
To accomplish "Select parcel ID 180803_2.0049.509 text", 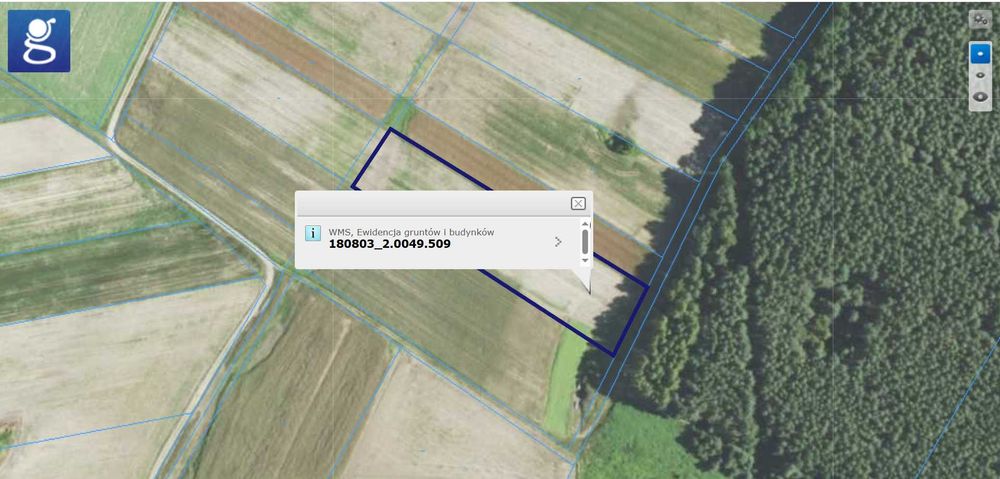I will click(x=390, y=244).
